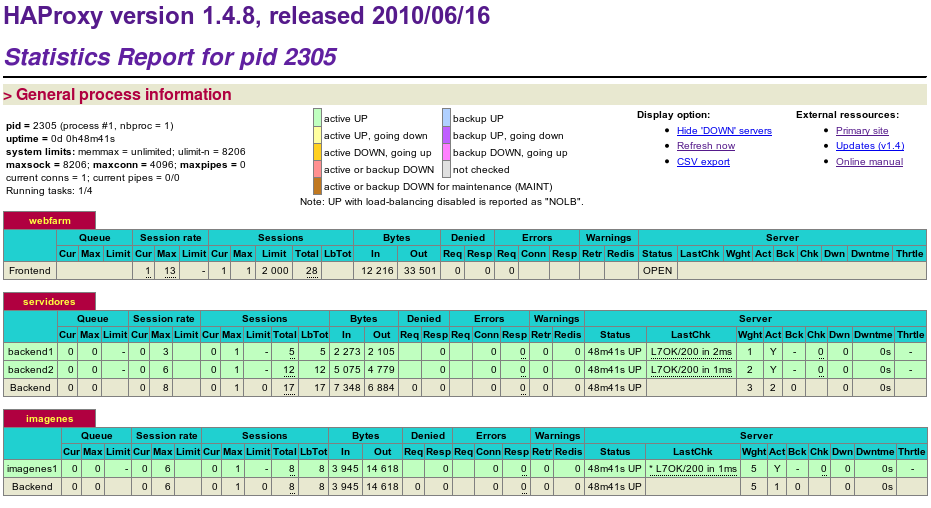Click the backend2 server name

tap(30, 370)
